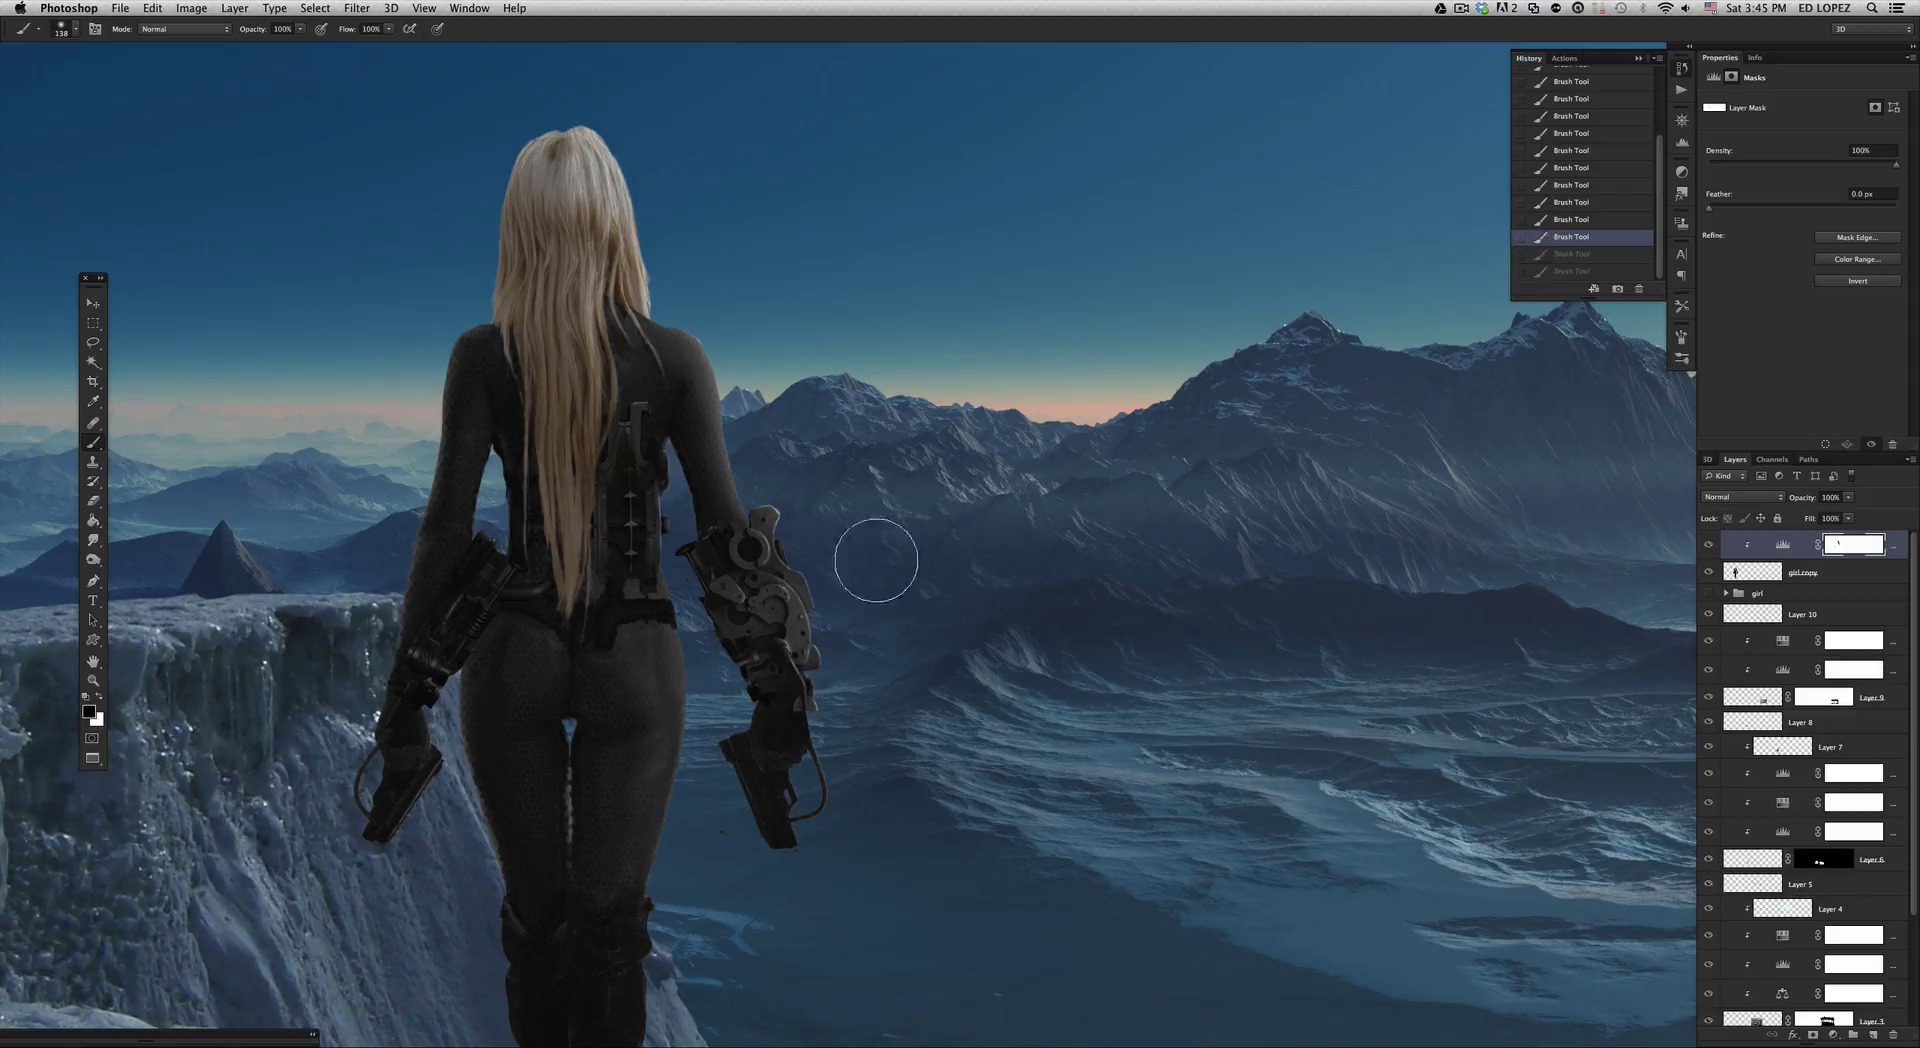Adjust the Feather slider handle
Screen dimensions: 1920x1048
pos(1709,208)
